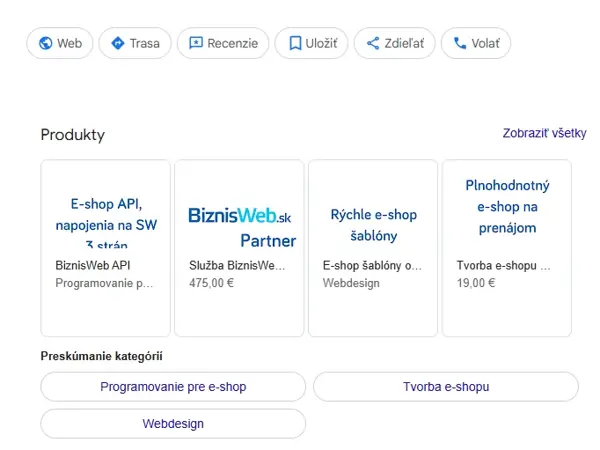Screen dimensions: 600x450
Task: Click the Webdesign label under E-shop šablóny
Action: (351, 283)
